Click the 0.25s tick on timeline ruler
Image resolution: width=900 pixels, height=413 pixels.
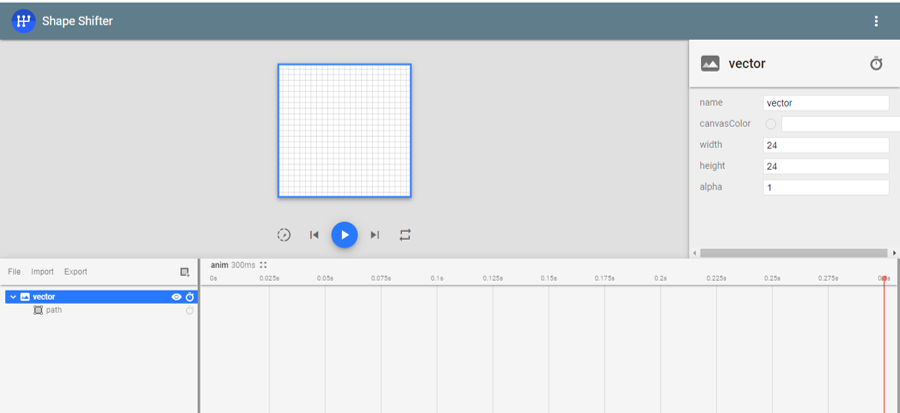click(772, 278)
